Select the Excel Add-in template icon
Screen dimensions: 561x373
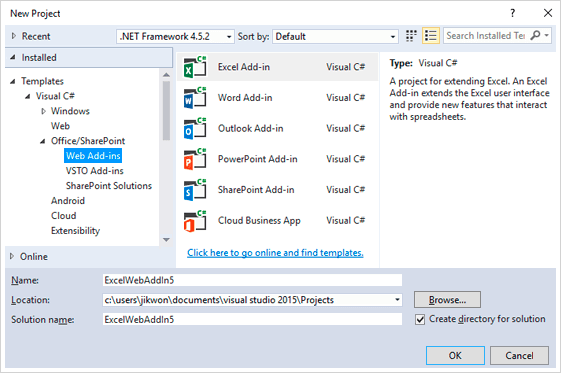coord(195,67)
